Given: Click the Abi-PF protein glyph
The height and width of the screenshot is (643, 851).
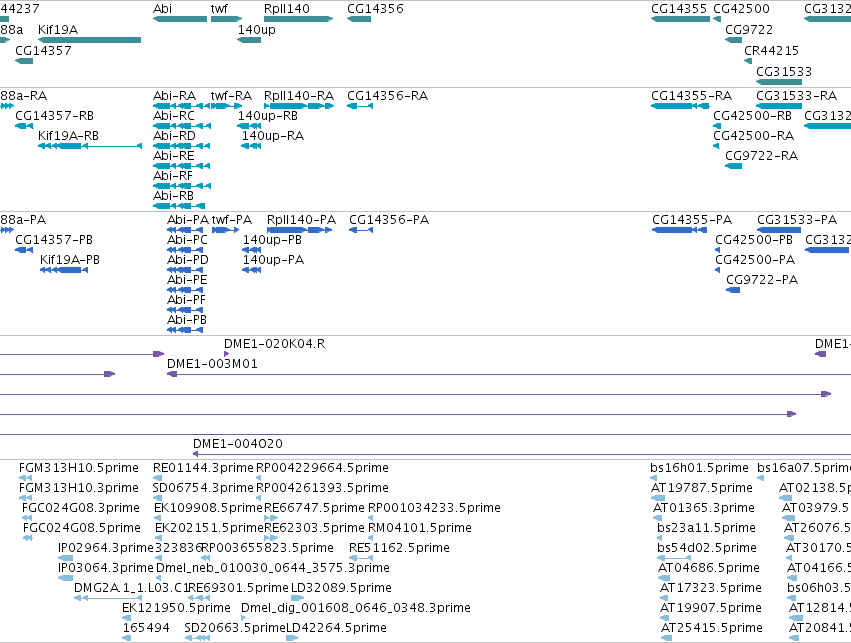Looking at the screenshot, I should point(185,310).
